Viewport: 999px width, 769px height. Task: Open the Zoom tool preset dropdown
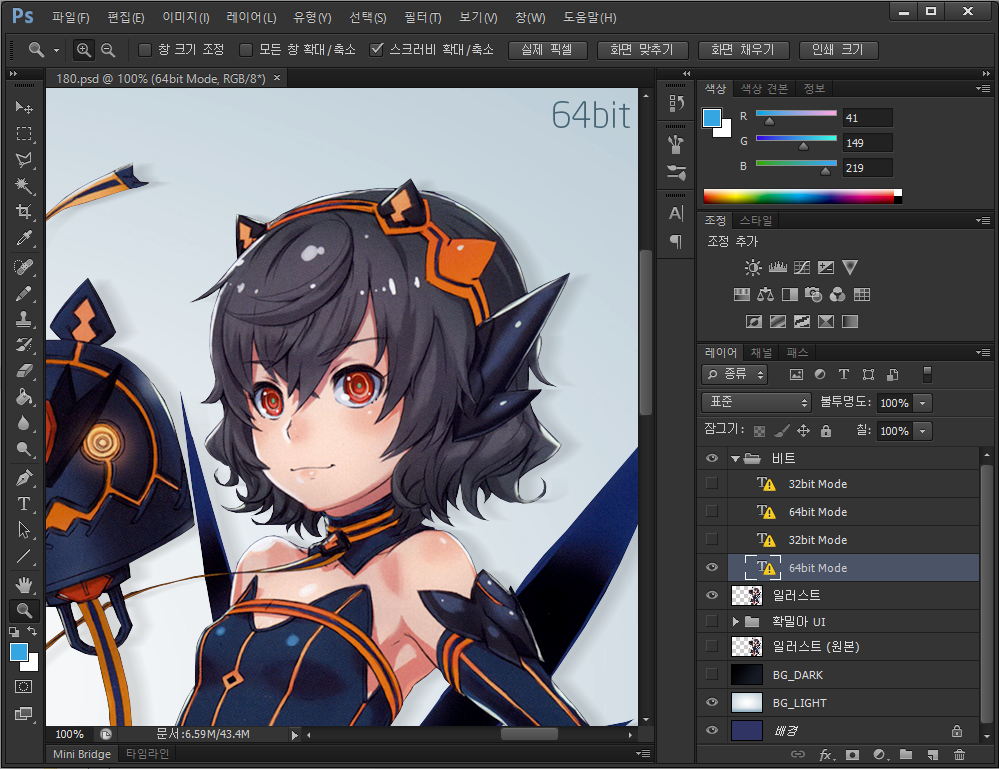click(56, 50)
